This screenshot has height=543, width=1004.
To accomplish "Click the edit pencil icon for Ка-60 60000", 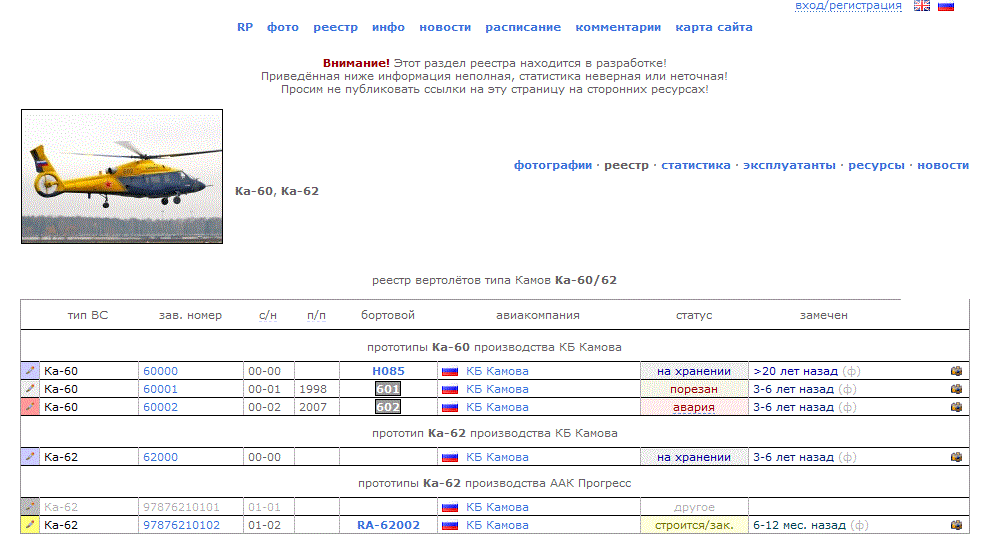I will tap(30, 371).
